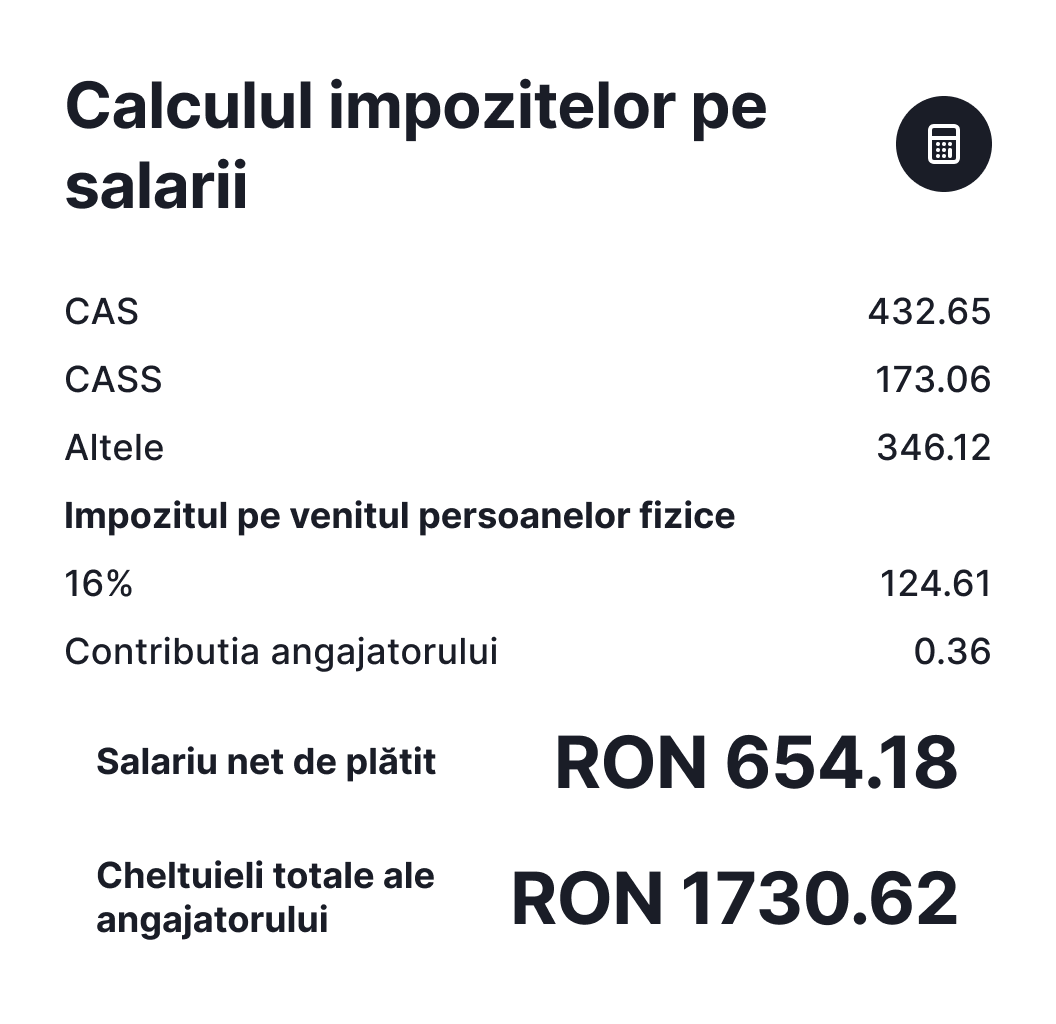The image size is (1056, 1024).
Task: Select the CASS amount 173.06
Action: pos(933,380)
